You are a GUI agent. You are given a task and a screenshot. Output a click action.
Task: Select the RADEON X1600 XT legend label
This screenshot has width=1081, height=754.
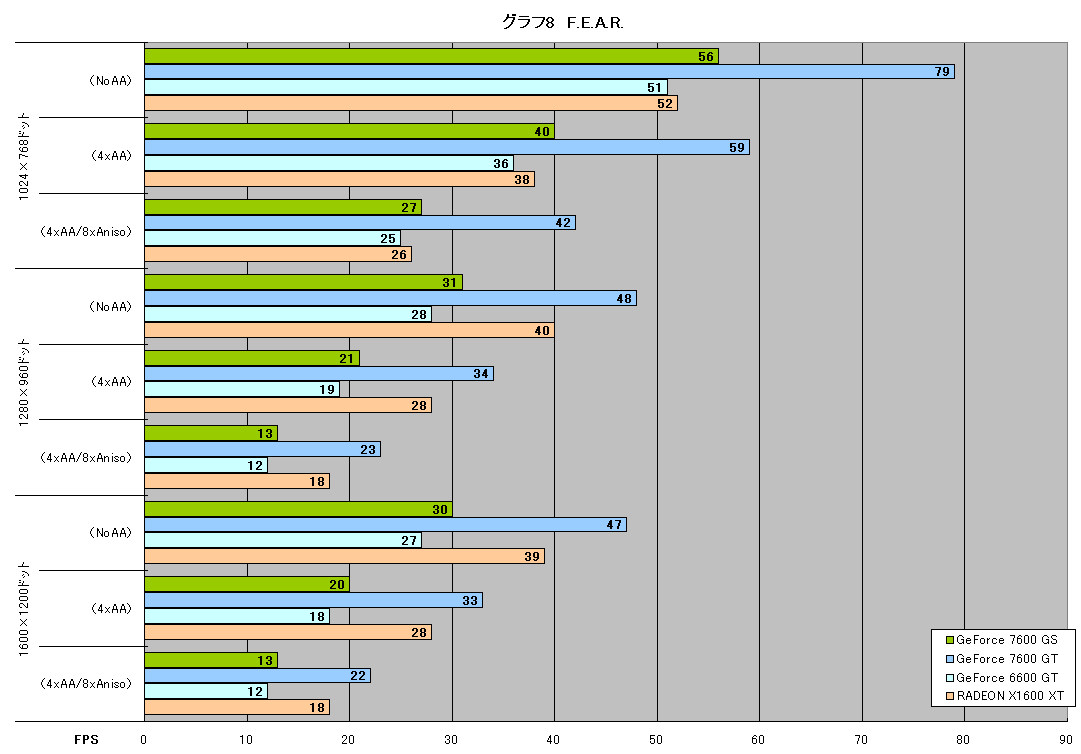click(x=1010, y=696)
